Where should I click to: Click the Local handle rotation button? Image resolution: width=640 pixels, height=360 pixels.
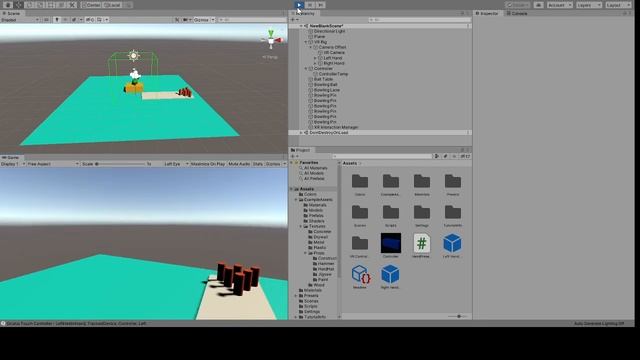point(112,5)
